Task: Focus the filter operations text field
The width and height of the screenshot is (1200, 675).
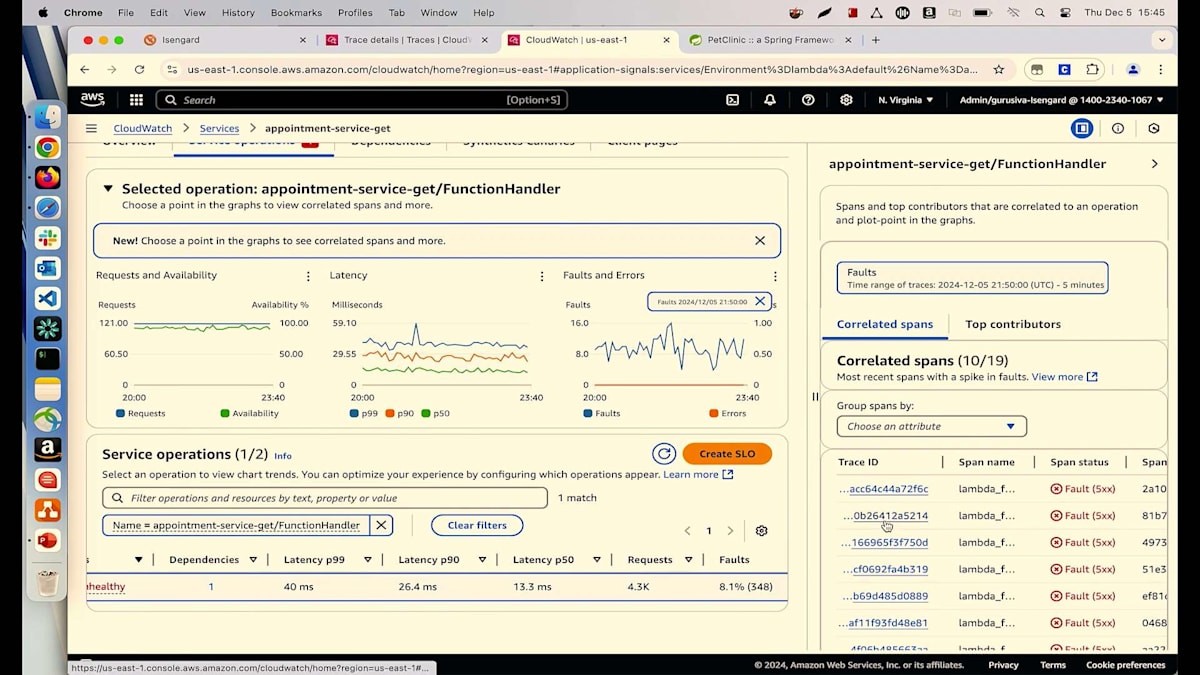Action: tap(325, 498)
